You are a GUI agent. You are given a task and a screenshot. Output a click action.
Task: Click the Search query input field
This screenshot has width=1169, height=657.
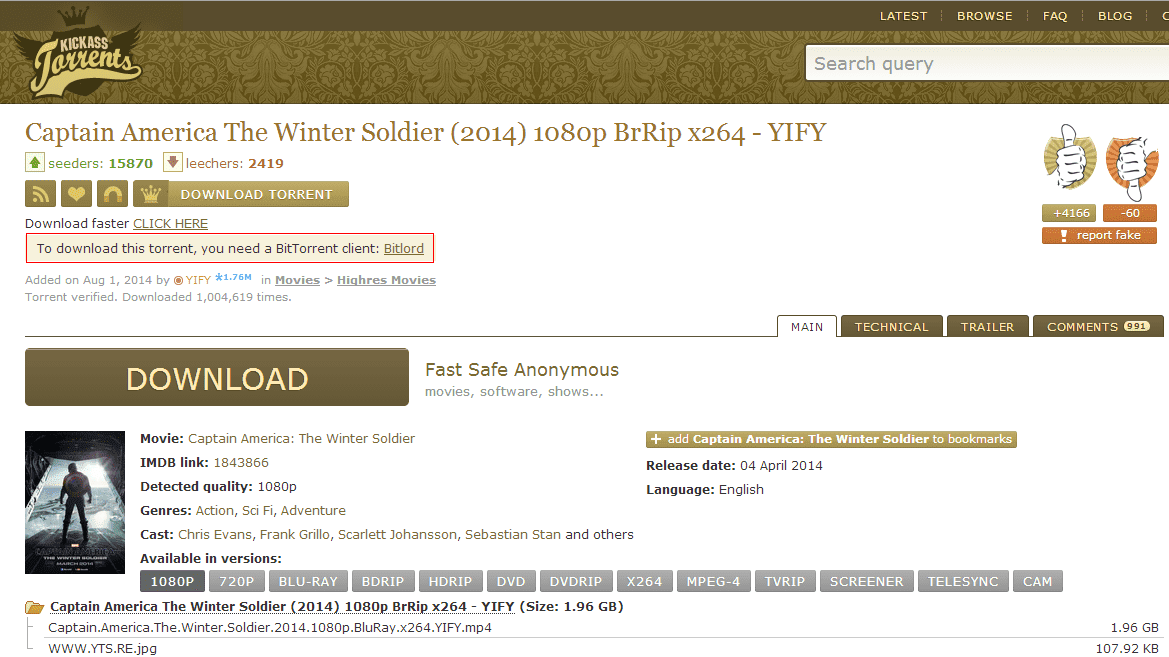987,63
